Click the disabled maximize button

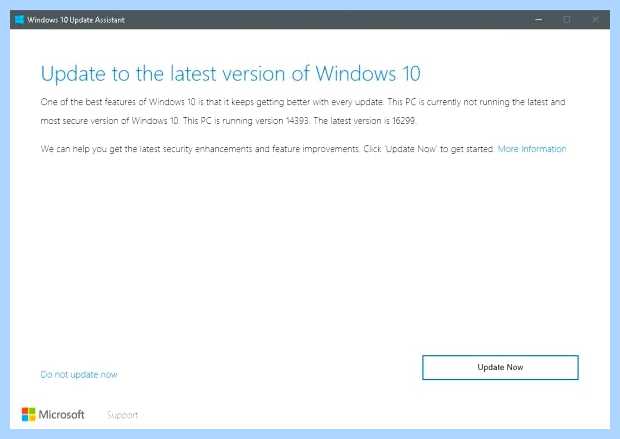pos(567,19)
